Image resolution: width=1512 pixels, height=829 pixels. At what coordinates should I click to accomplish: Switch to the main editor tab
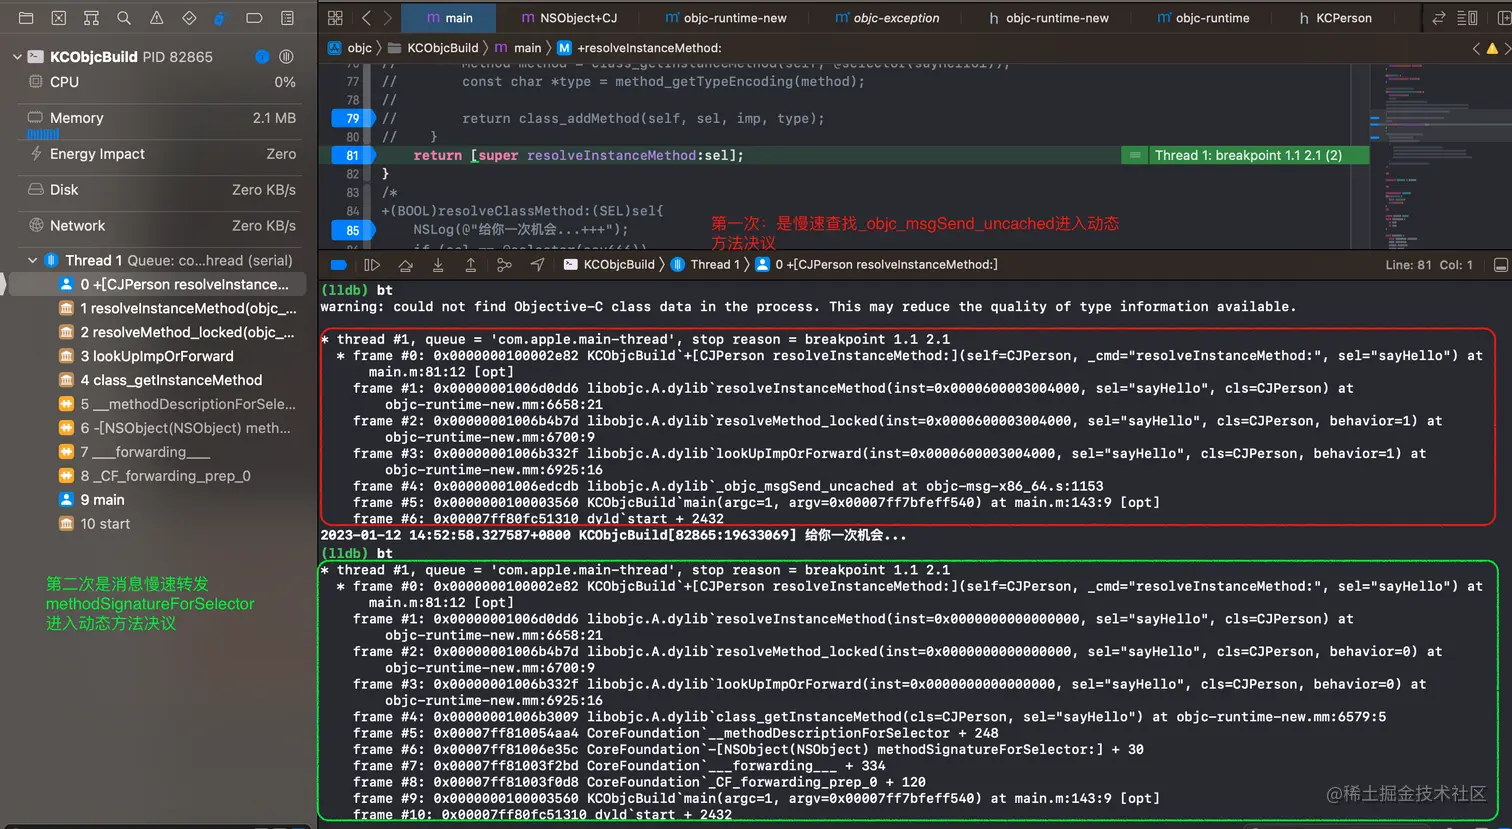point(449,18)
